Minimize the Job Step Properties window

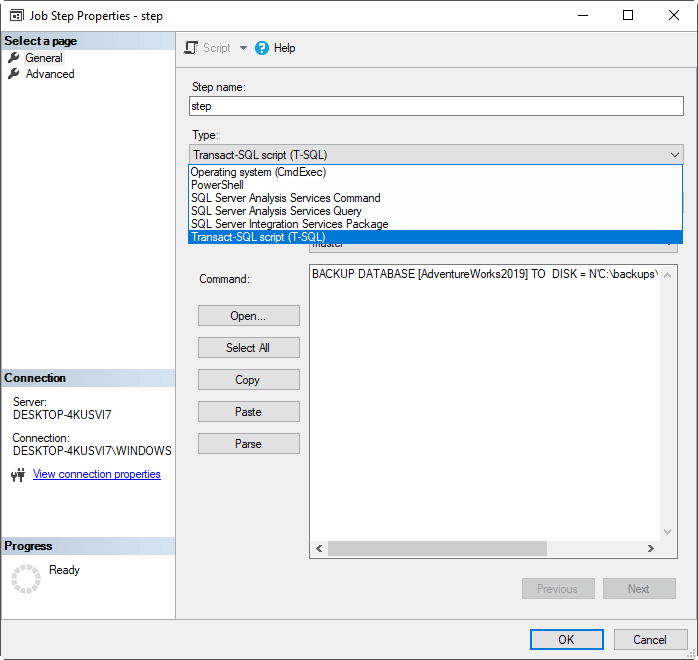(583, 15)
